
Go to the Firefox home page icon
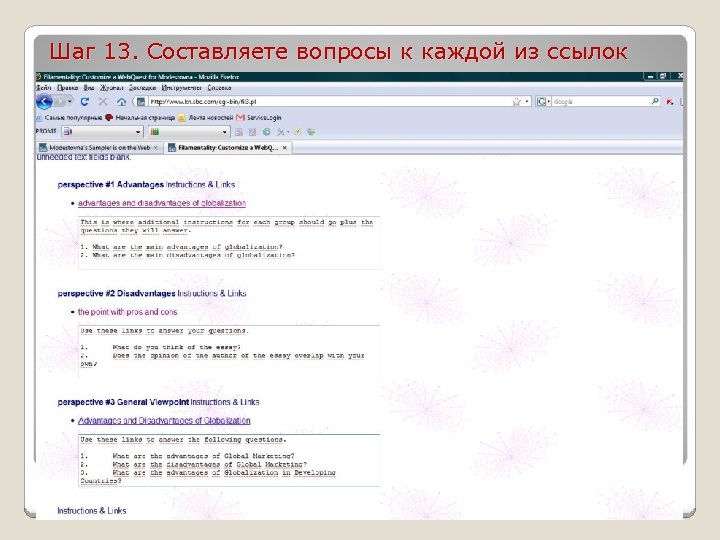(x=121, y=101)
